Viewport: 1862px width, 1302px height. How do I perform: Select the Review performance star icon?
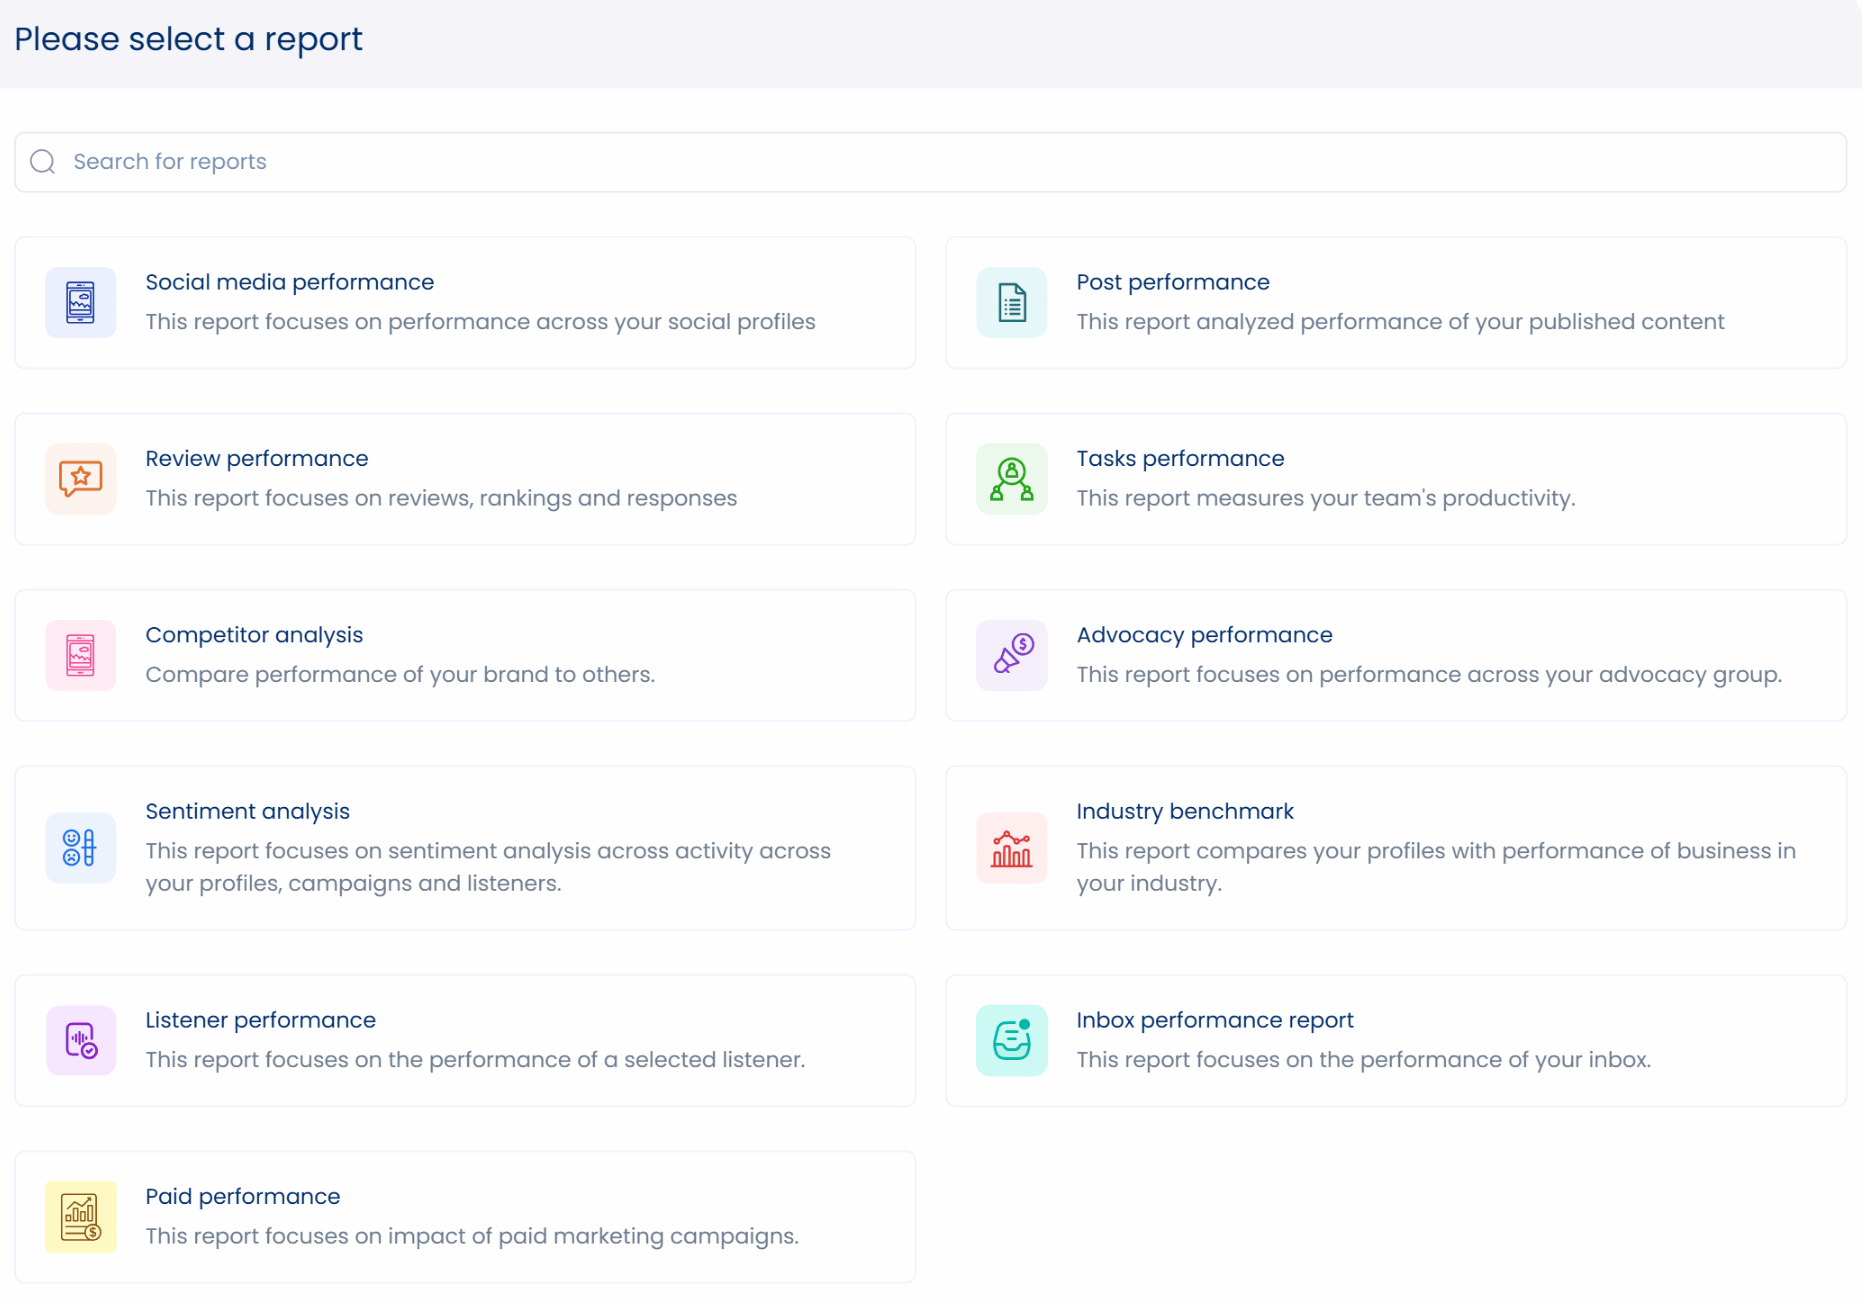coord(80,478)
